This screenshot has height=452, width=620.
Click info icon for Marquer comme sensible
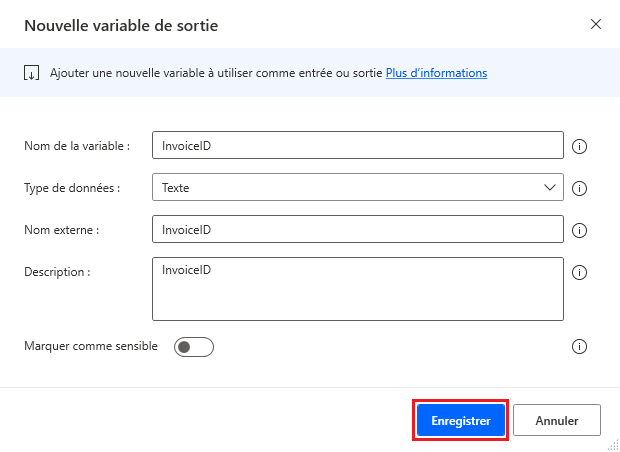[x=578, y=347]
